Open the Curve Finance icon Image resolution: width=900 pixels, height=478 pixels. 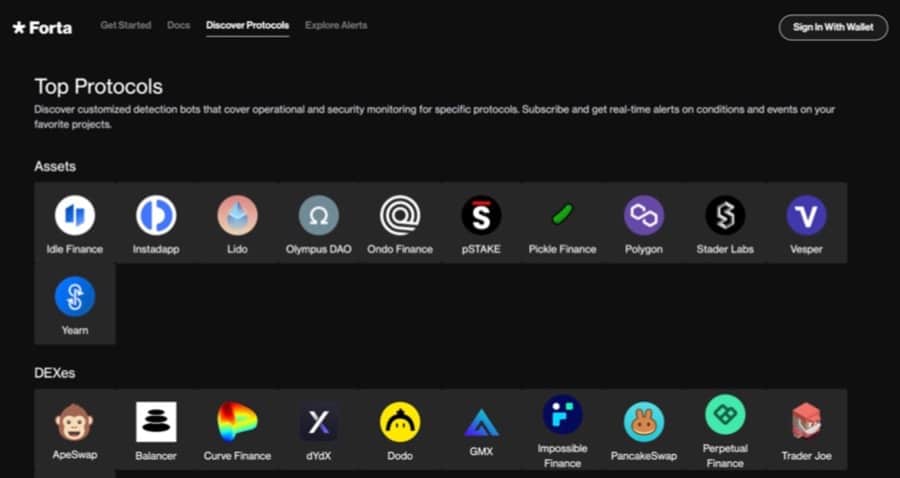[x=237, y=422]
